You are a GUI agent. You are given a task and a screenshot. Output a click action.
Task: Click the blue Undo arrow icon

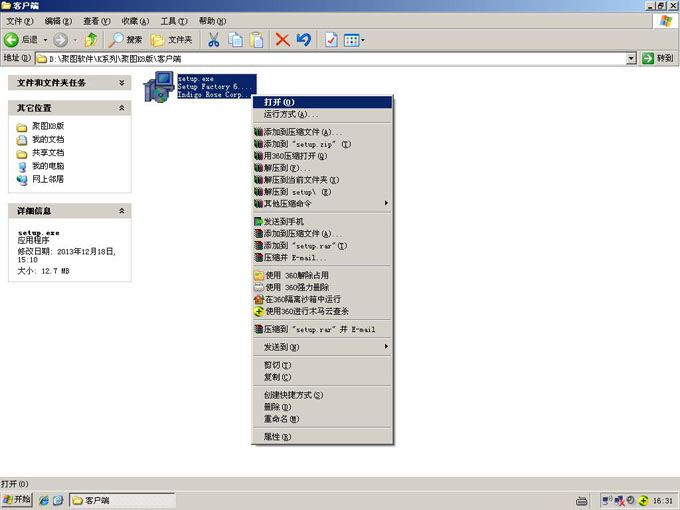pyautogui.click(x=304, y=40)
